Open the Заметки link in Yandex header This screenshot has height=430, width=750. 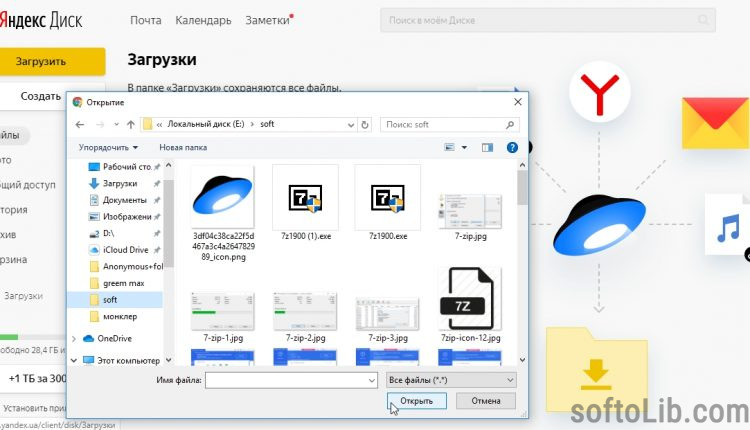pos(267,20)
